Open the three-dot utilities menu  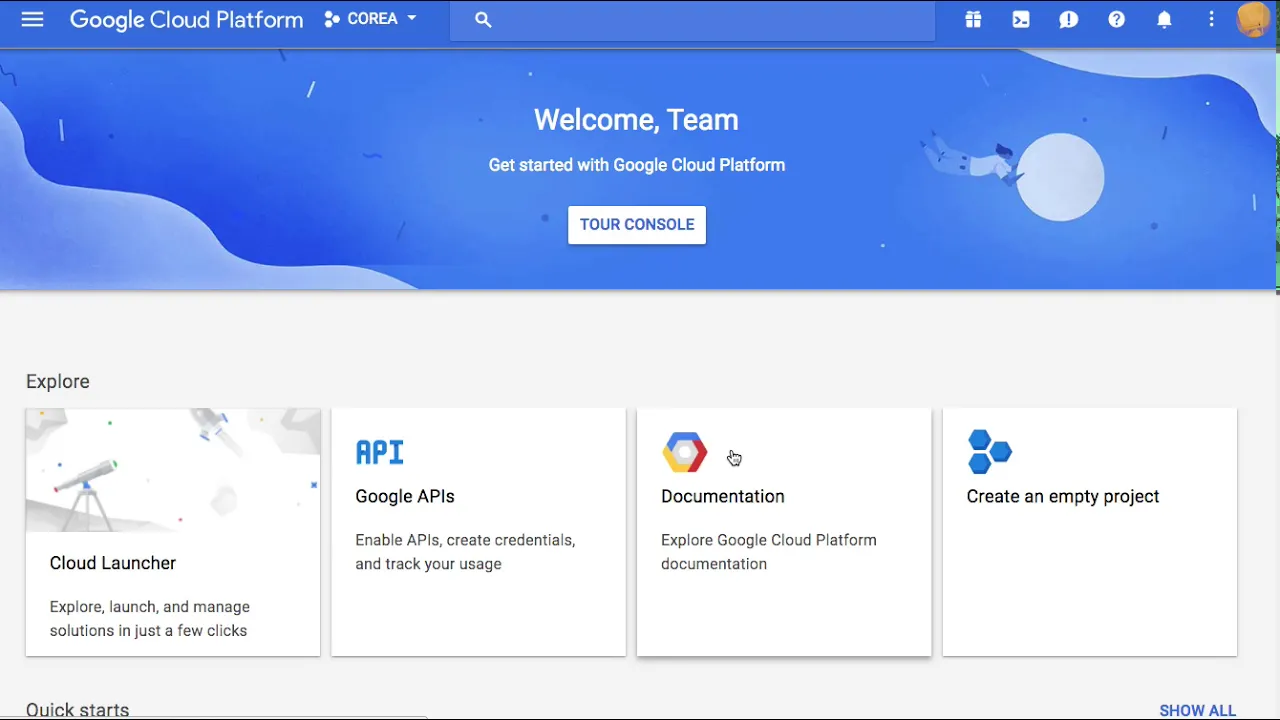click(x=1212, y=19)
